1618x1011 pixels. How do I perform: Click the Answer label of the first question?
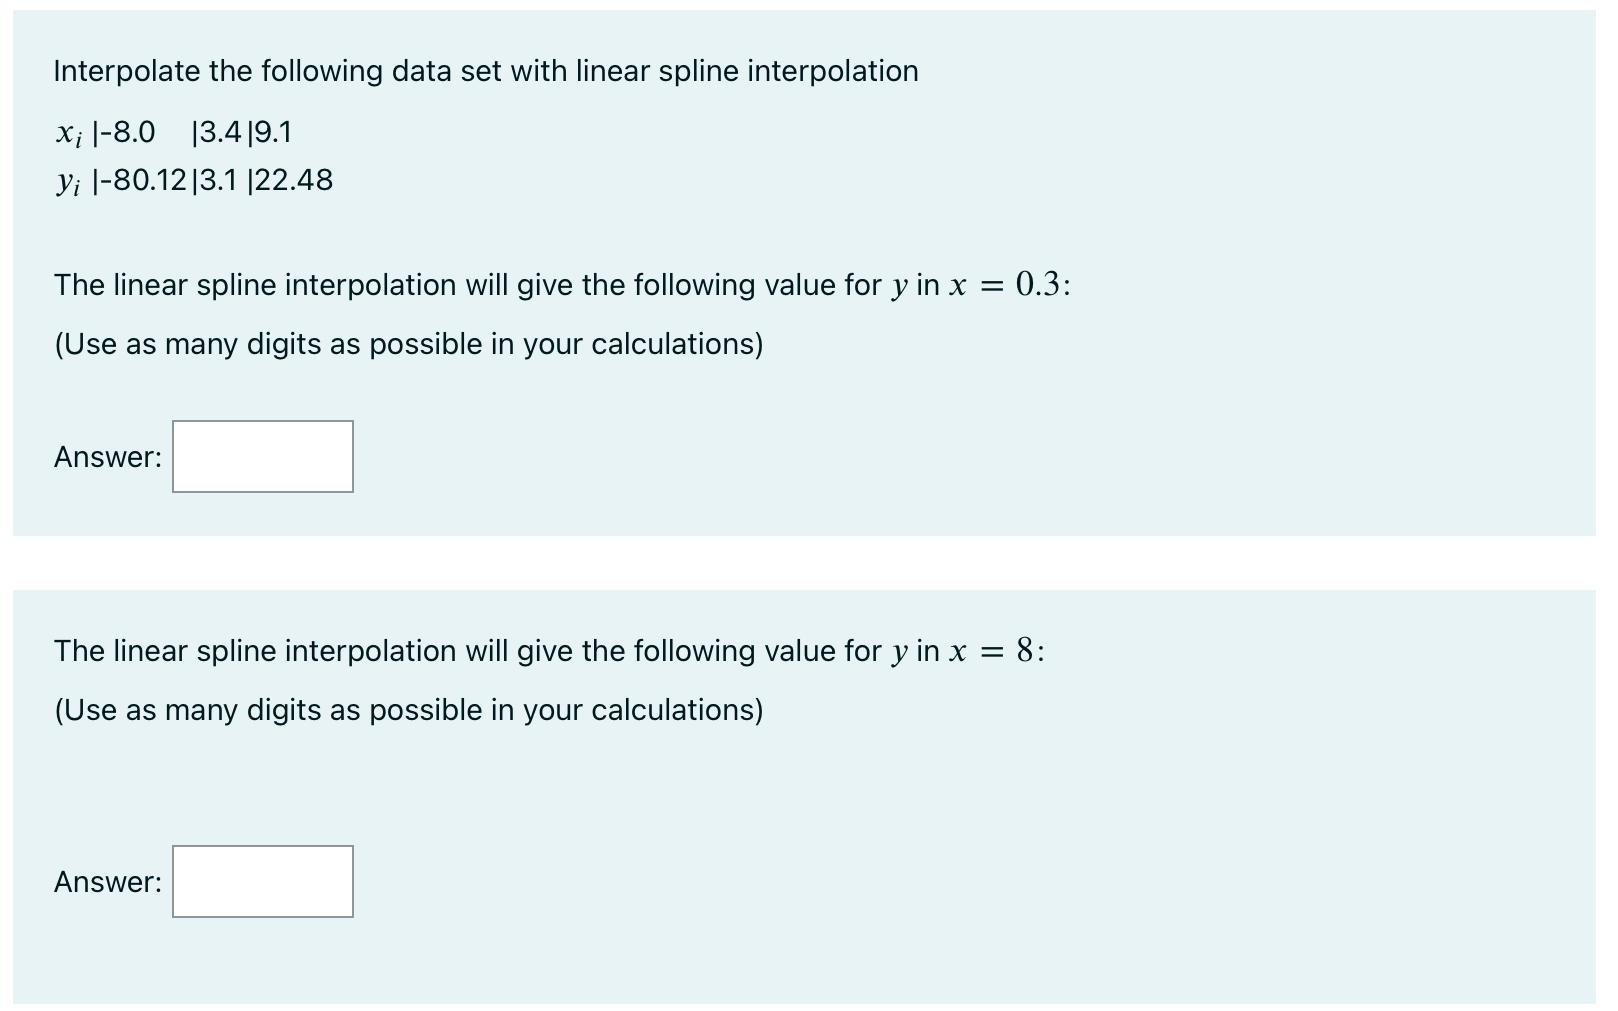(x=107, y=457)
